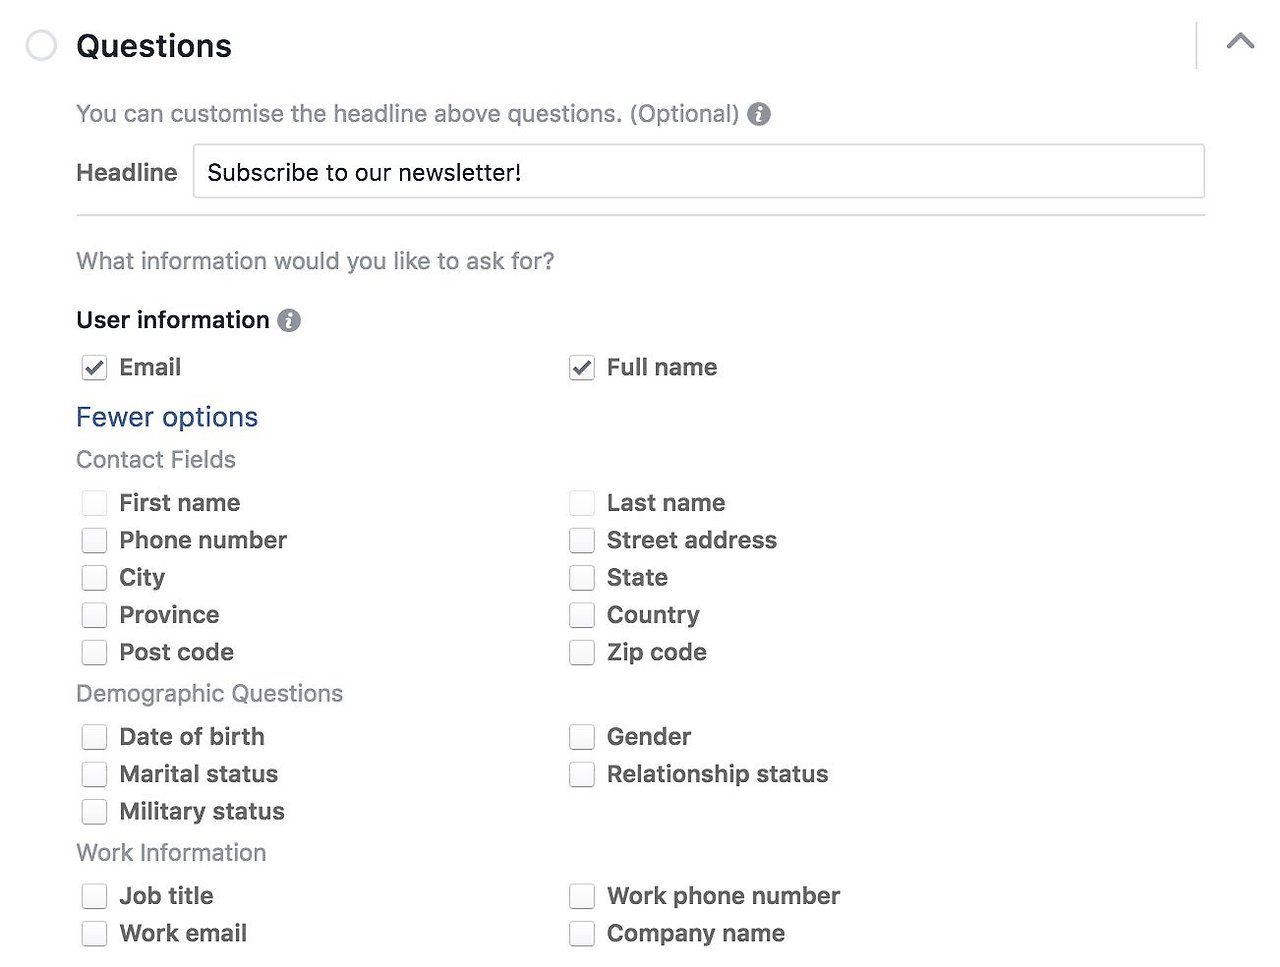Enable the Zip code checkbox

coord(582,653)
